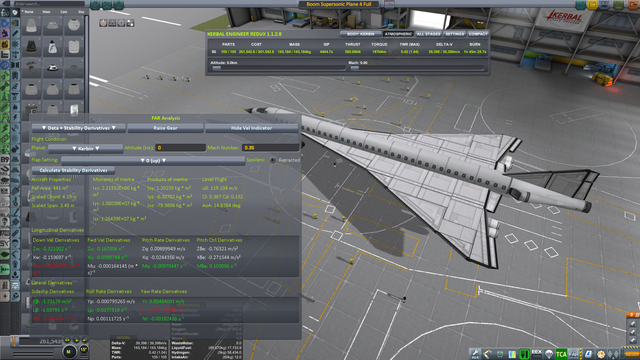Viewport: 640px width, 360px height.
Task: Toggle ALL STAGES in Kerbal Engineer
Action: coord(428,34)
